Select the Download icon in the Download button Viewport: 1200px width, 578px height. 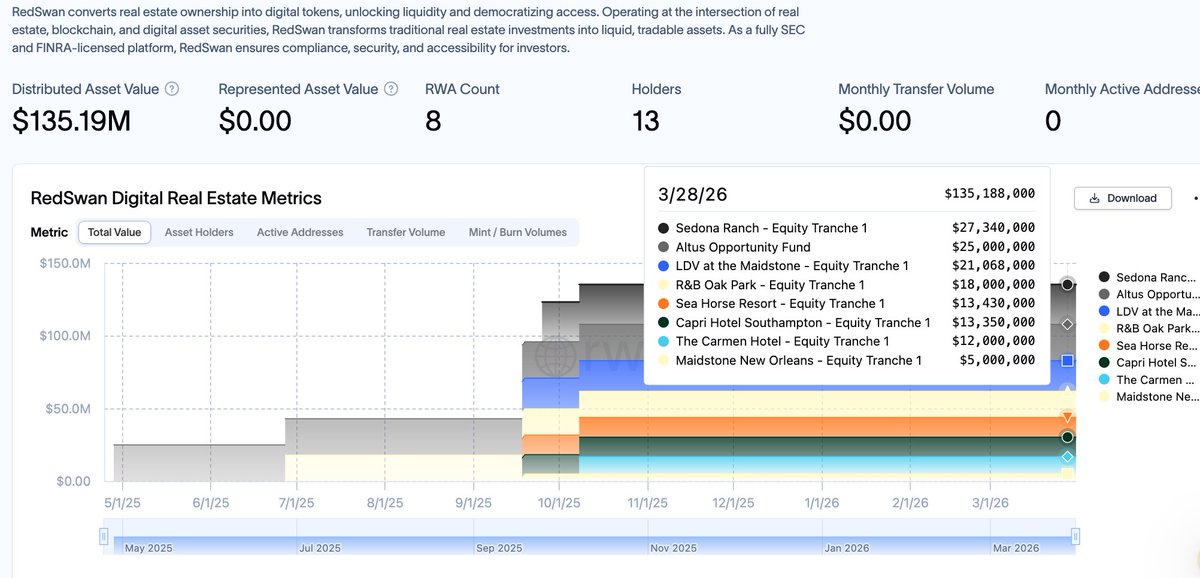point(1094,198)
